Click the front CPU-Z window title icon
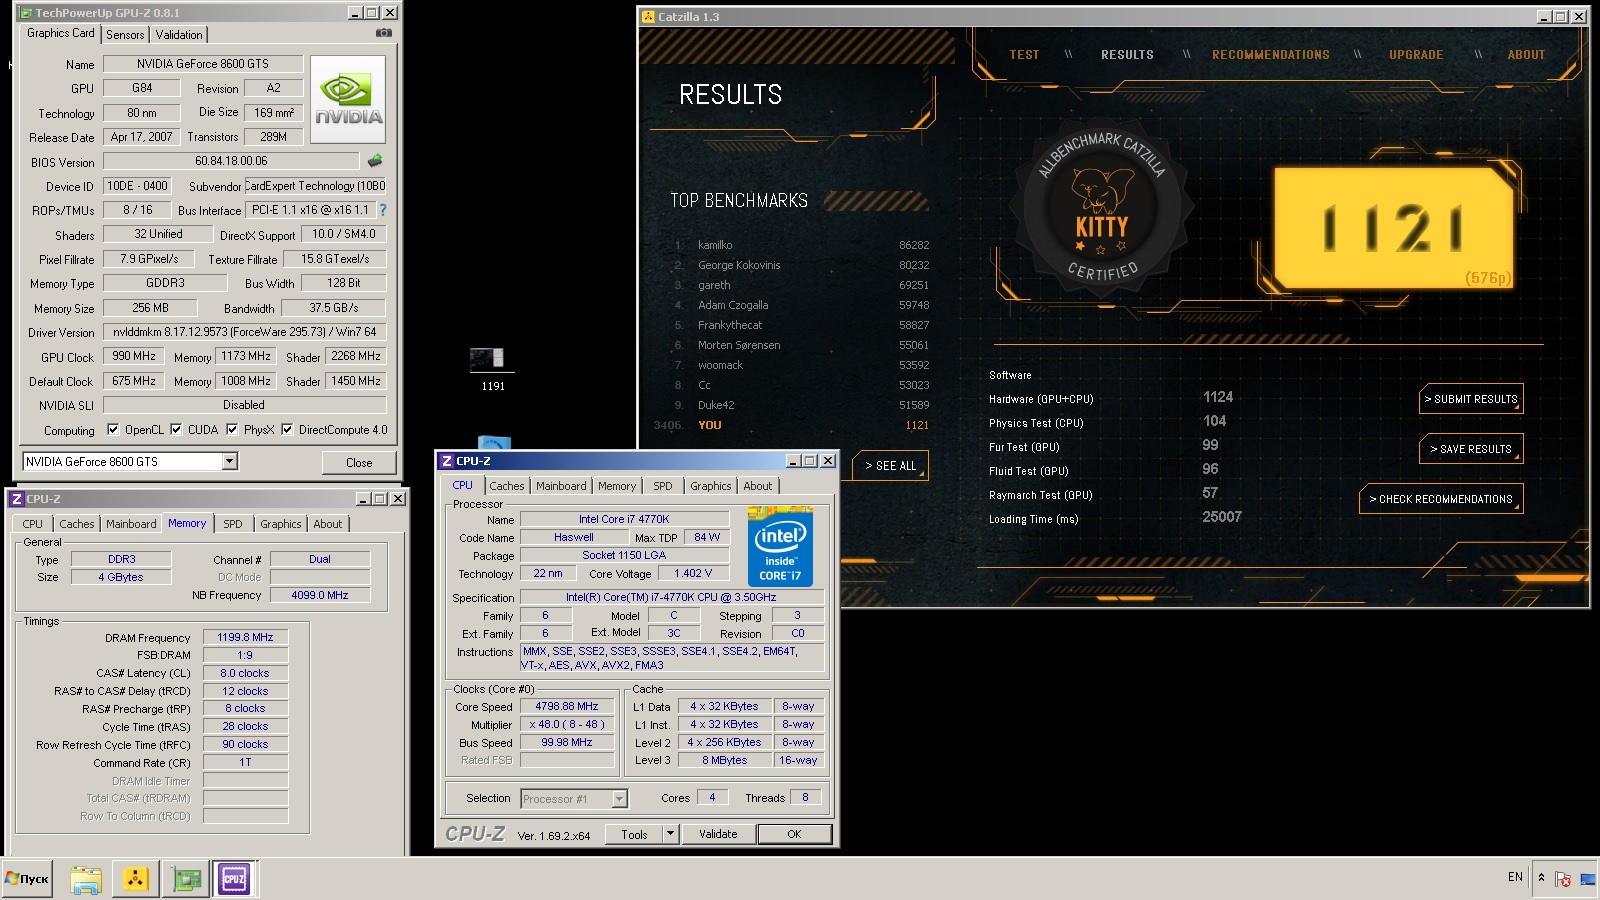Screen dimensions: 1600x900 [x=446, y=461]
